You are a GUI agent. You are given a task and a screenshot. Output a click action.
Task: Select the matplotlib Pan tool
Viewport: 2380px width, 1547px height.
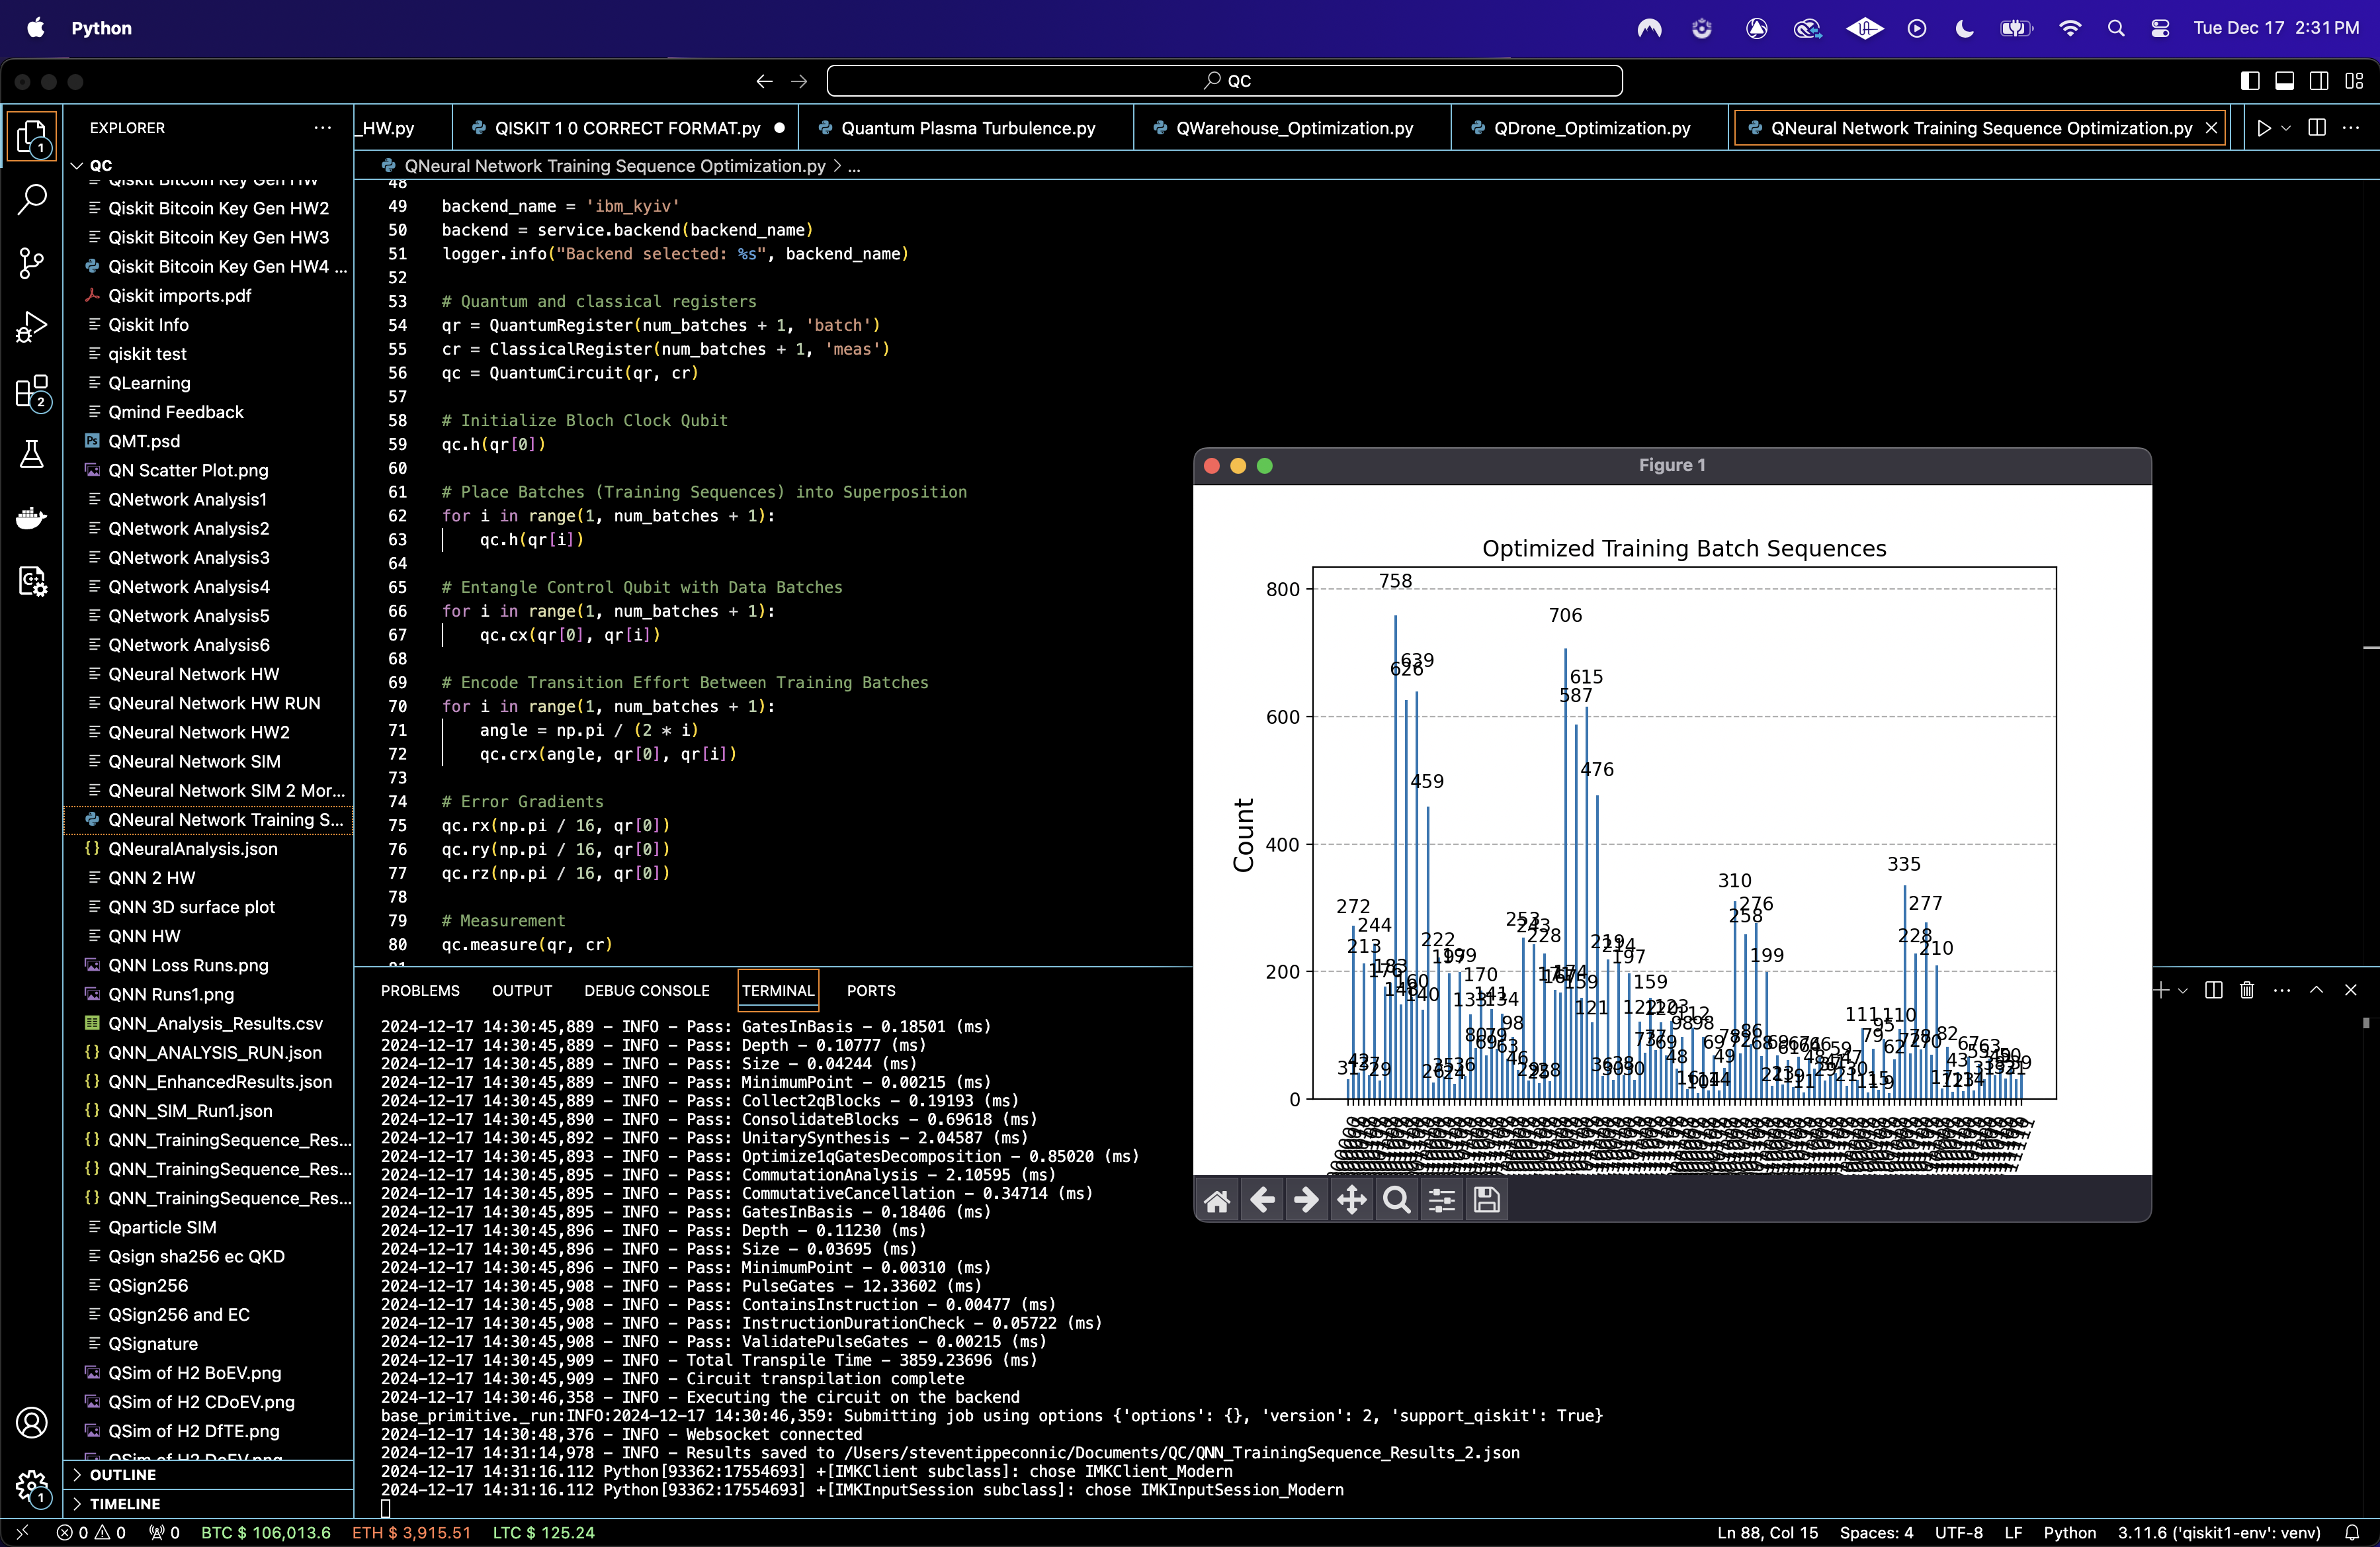tap(1352, 1200)
